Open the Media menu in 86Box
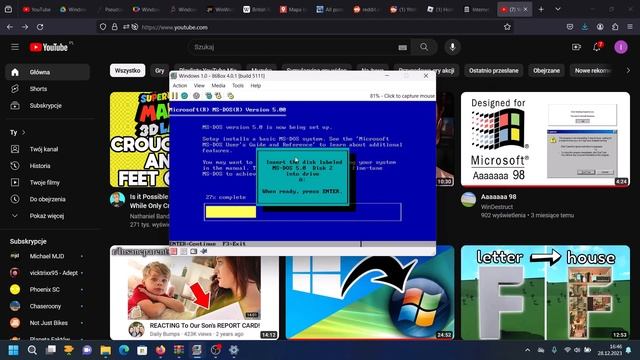The height and width of the screenshot is (360, 640). [x=218, y=86]
